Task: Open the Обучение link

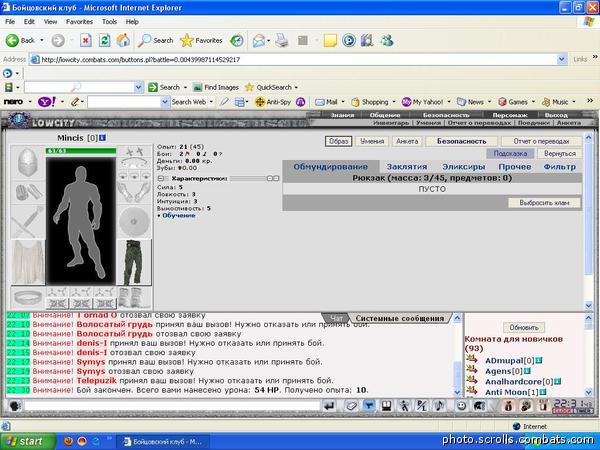Action: point(179,216)
